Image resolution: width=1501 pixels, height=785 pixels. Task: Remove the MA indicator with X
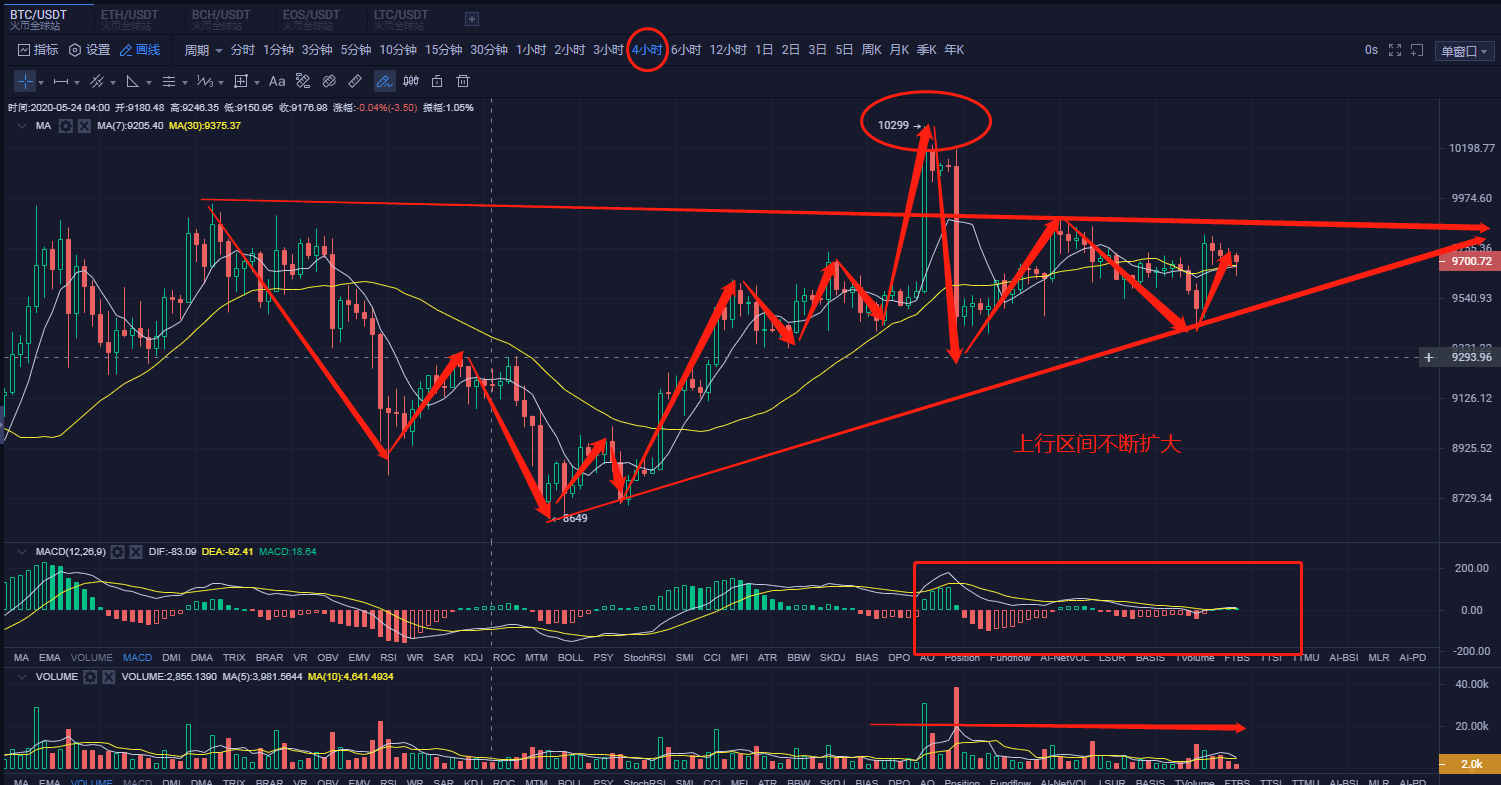coord(84,126)
